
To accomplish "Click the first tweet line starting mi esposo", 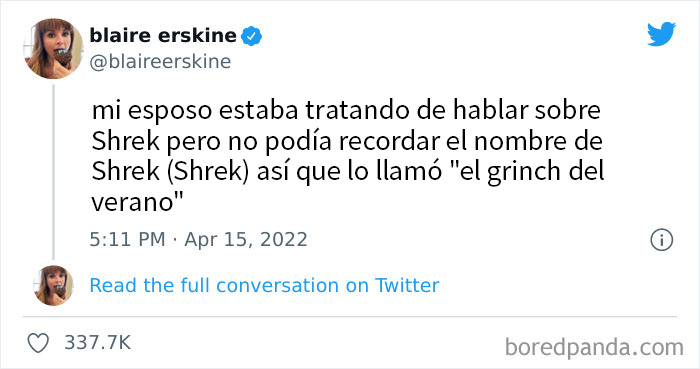I will tap(346, 110).
